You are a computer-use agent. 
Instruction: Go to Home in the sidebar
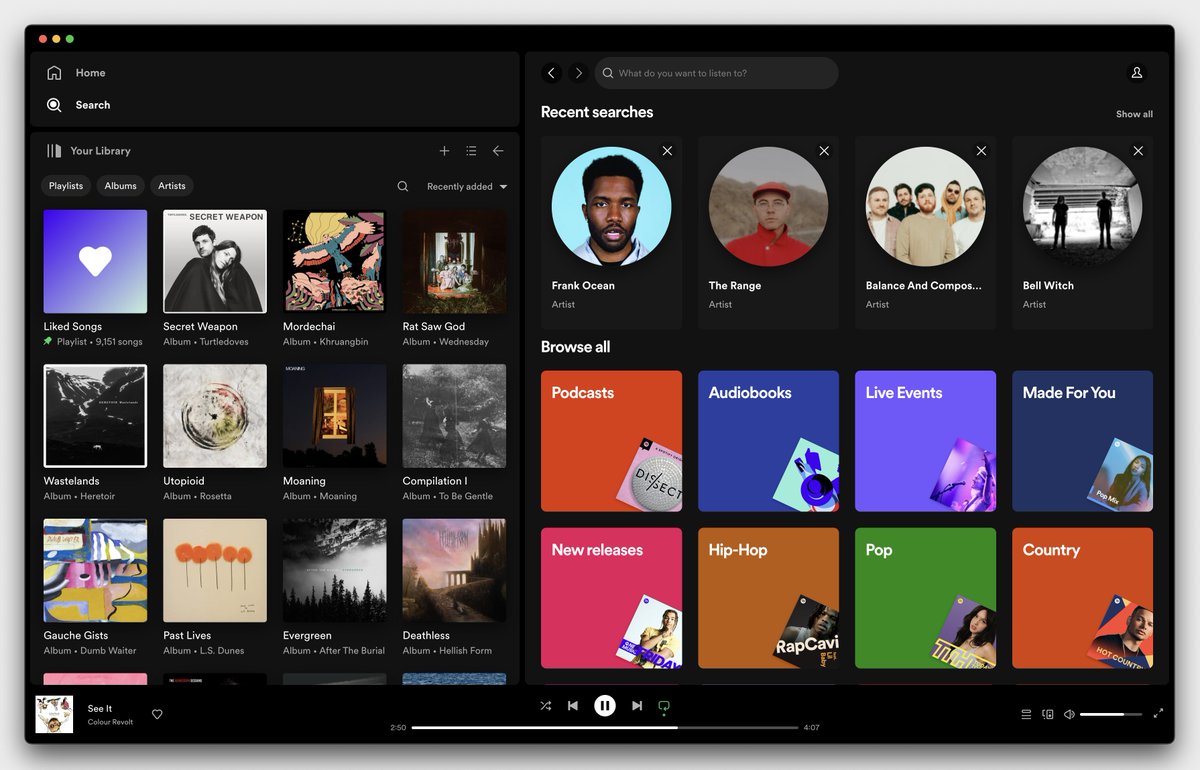(76, 73)
